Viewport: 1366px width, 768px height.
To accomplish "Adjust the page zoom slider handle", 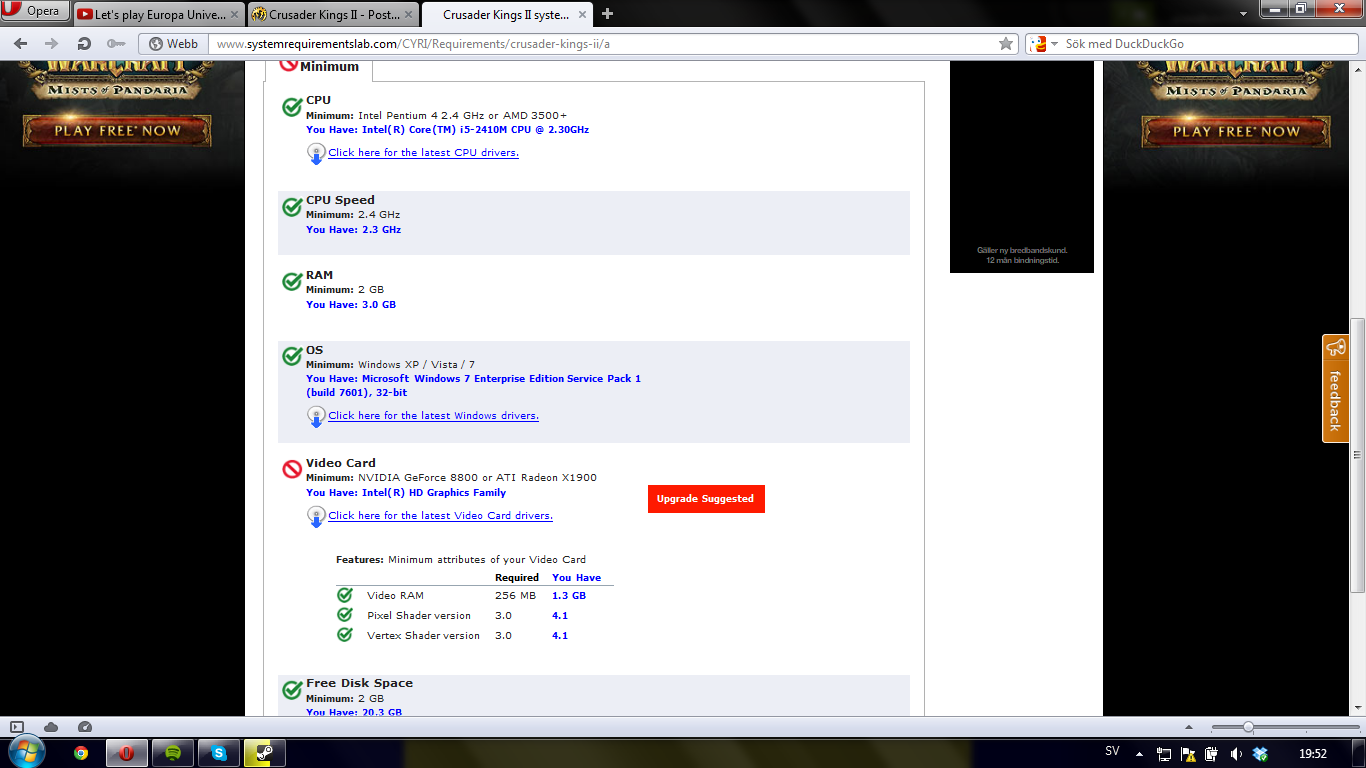I will tap(1248, 727).
